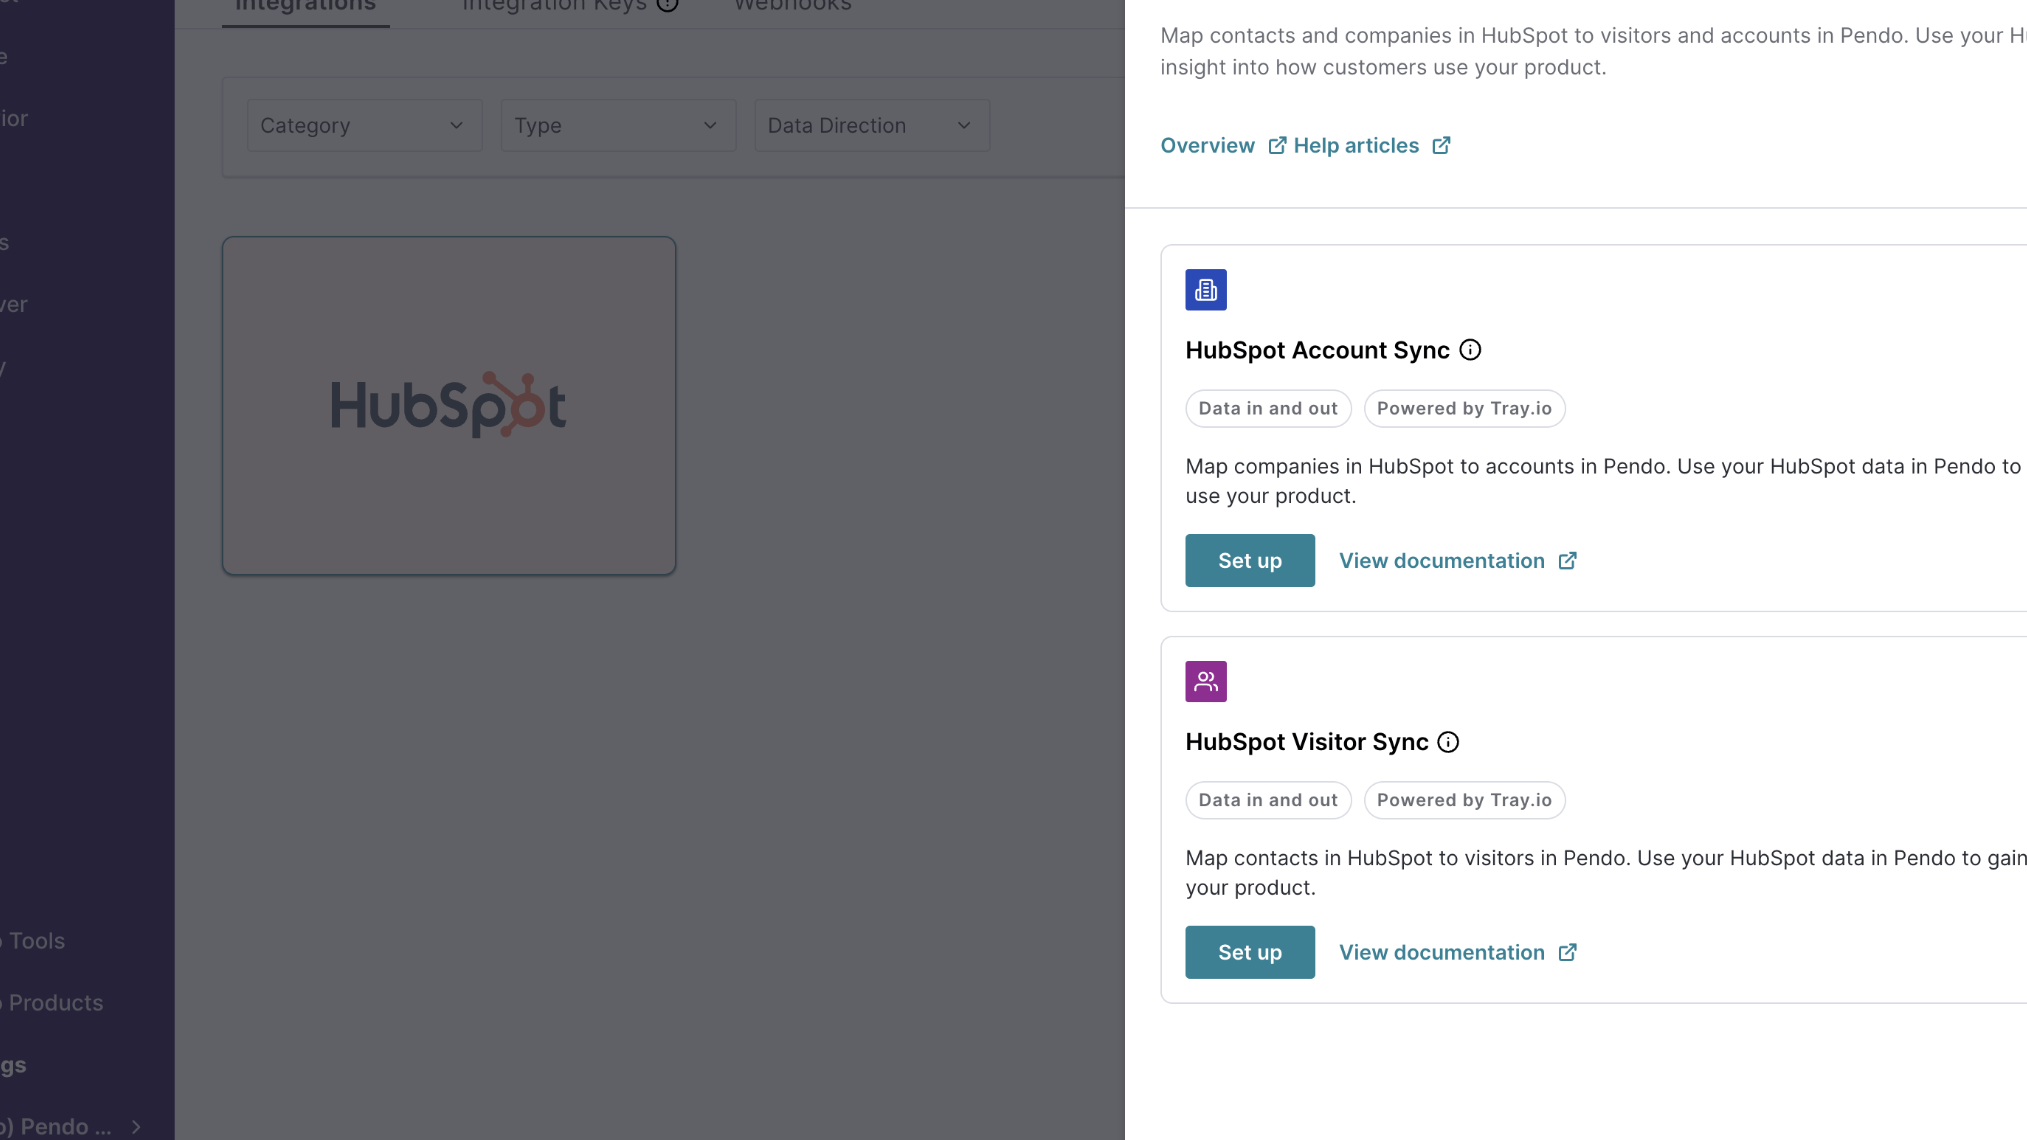Open Account Sync View documentation link
The height and width of the screenshot is (1140, 2027).
click(x=1441, y=561)
